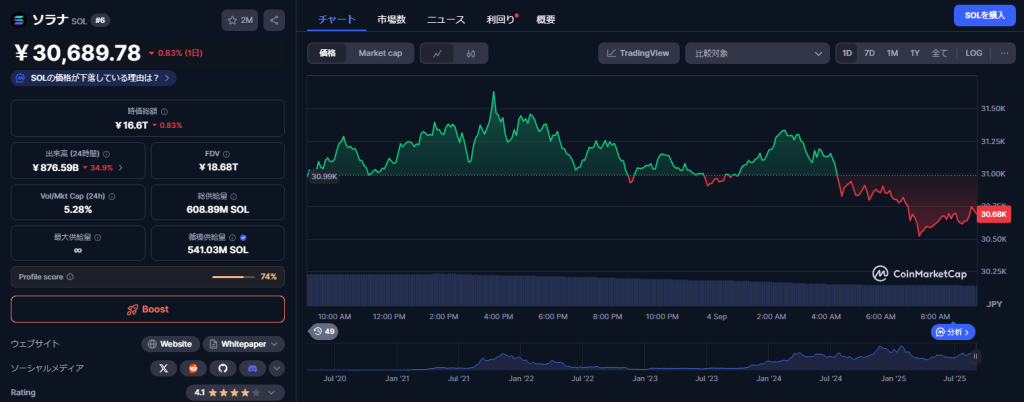Viewport: 1024px width, 402px height.
Task: Click the range navigator mini chart
Action: pyautogui.click(x=643, y=356)
